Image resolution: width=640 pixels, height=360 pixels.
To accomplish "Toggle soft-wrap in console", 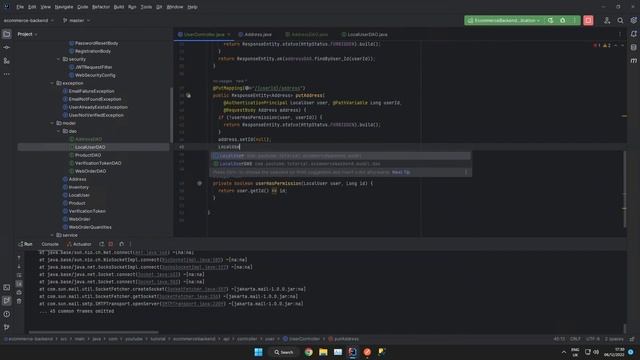I will 19,275.
